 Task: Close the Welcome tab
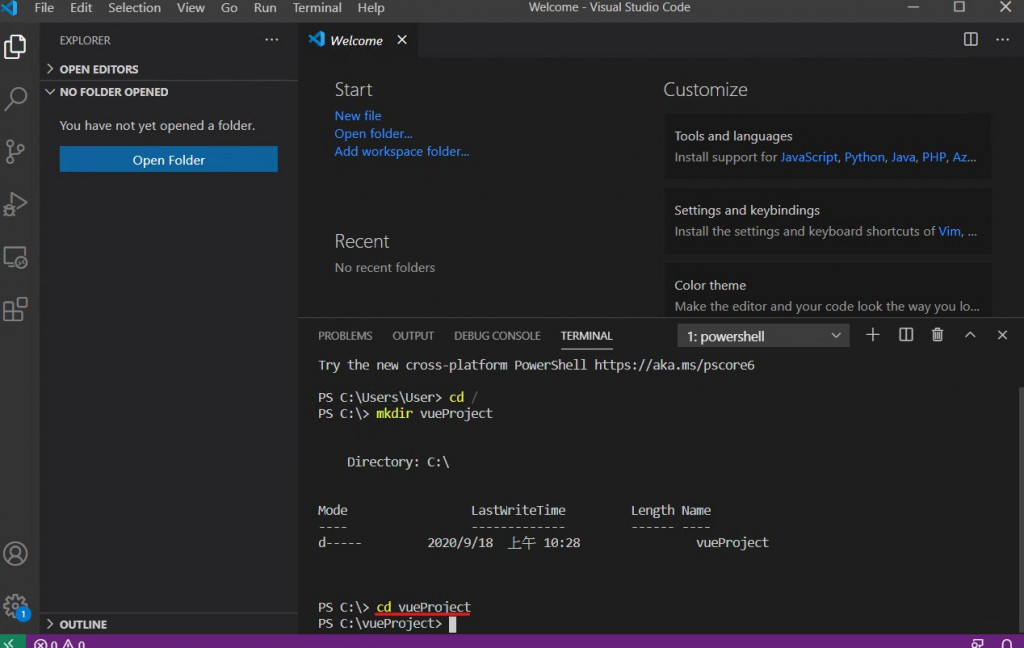[x=402, y=40]
